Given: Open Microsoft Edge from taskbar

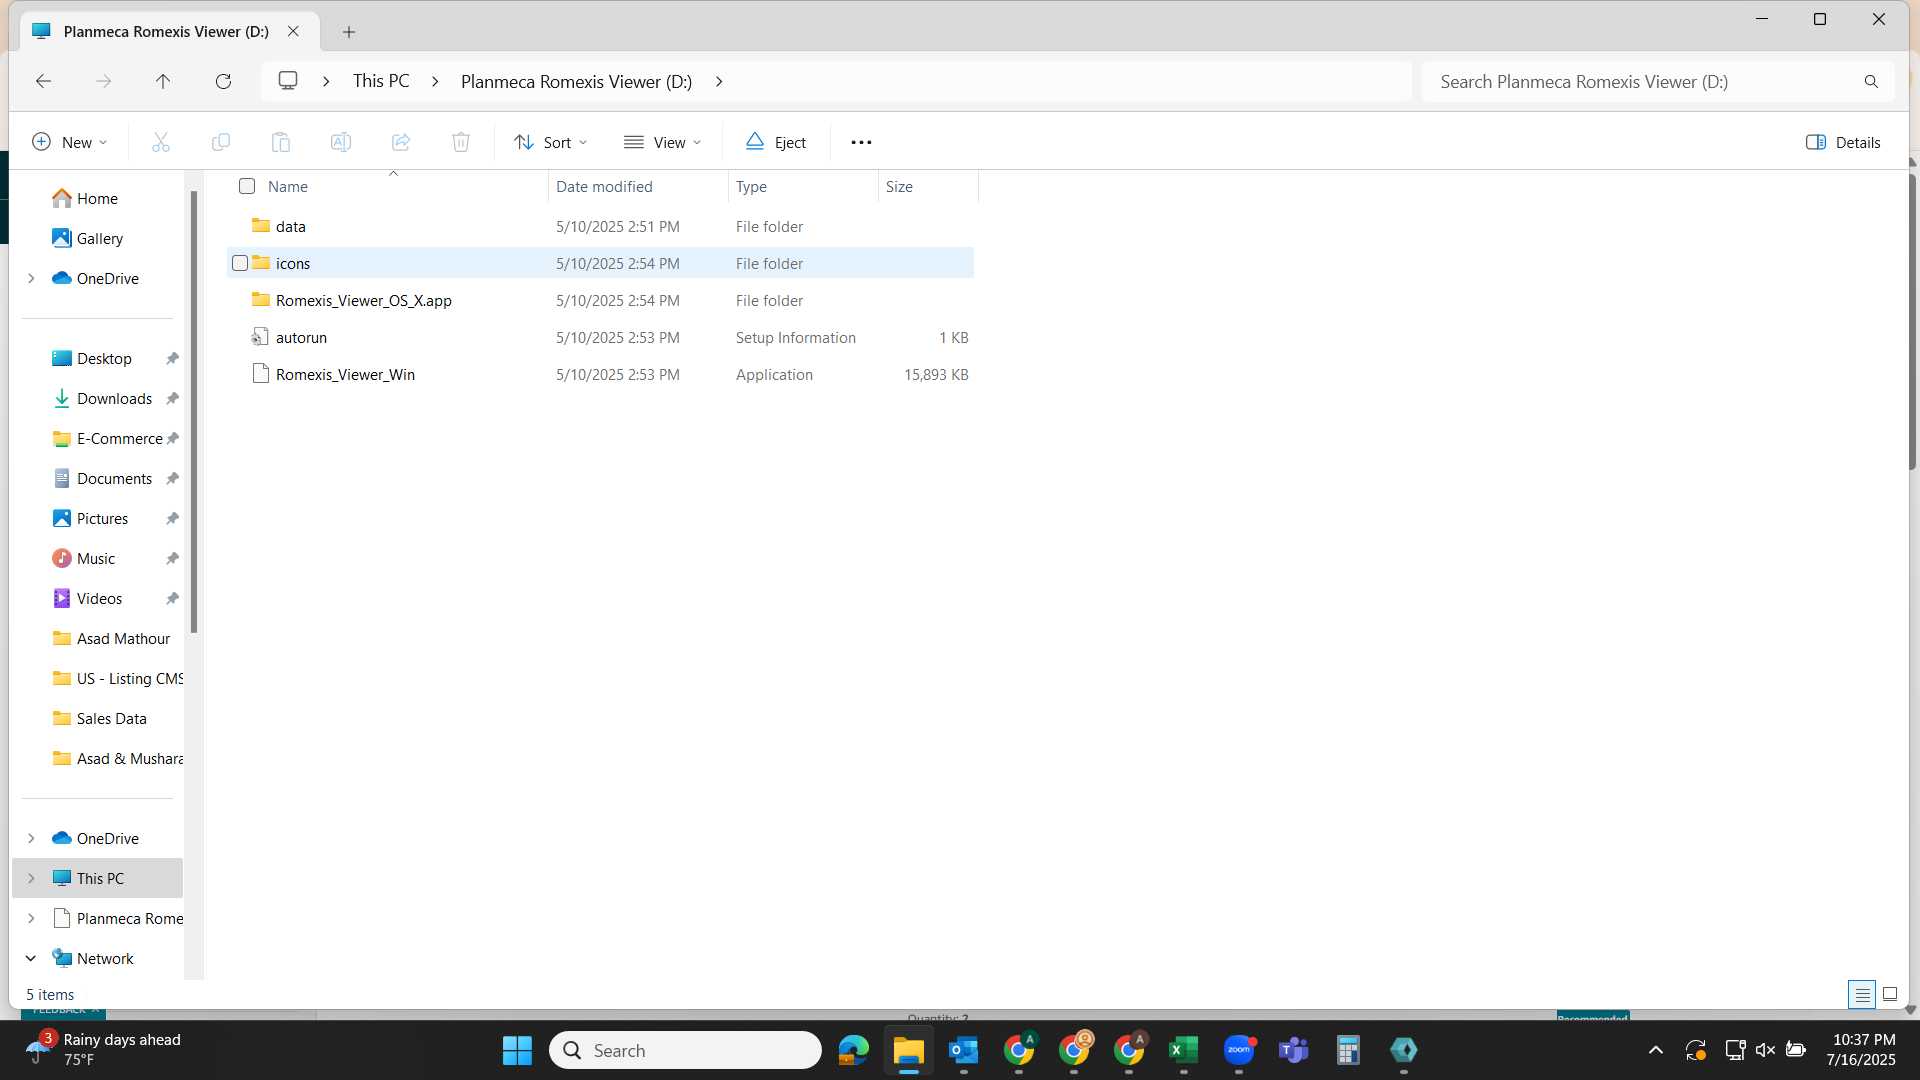Looking at the screenshot, I should coord(853,1050).
